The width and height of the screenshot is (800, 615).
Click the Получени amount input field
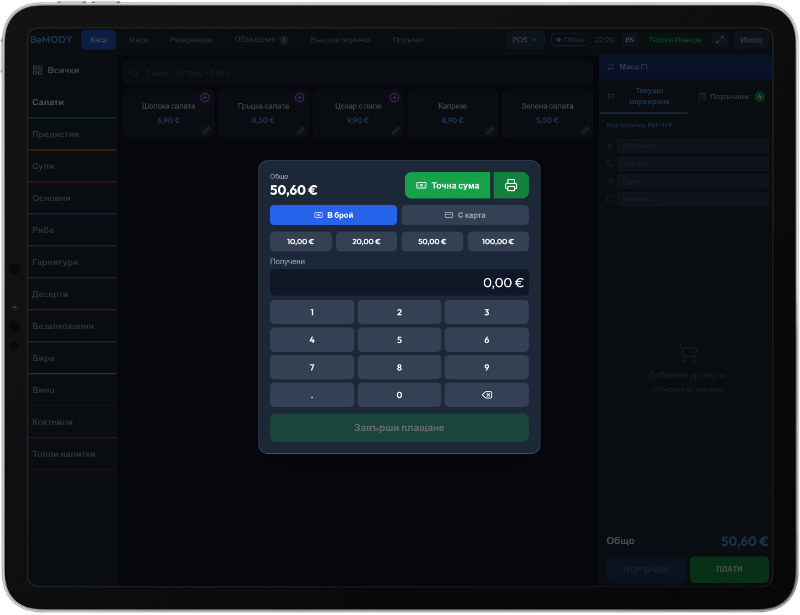[399, 283]
